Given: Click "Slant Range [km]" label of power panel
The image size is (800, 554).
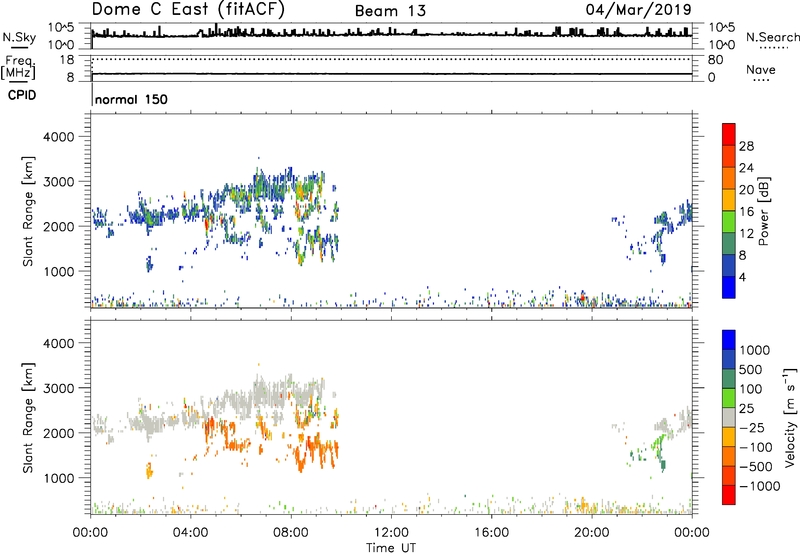Looking at the screenshot, I should [x=29, y=211].
